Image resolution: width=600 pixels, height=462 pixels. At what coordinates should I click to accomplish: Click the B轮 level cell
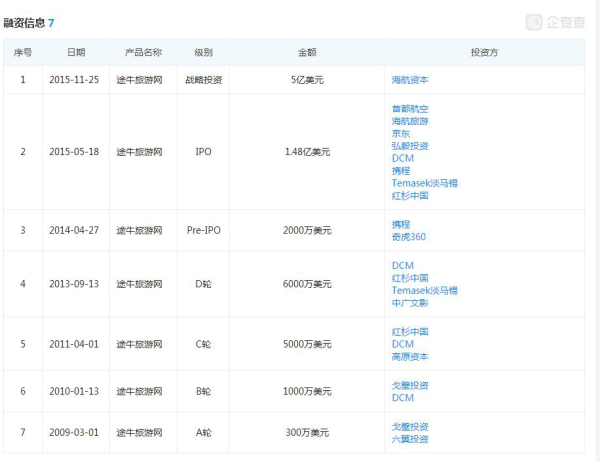pos(203,392)
